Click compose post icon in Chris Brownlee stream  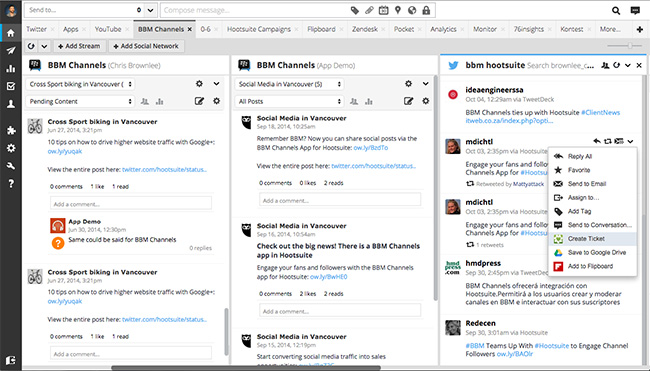199,101
